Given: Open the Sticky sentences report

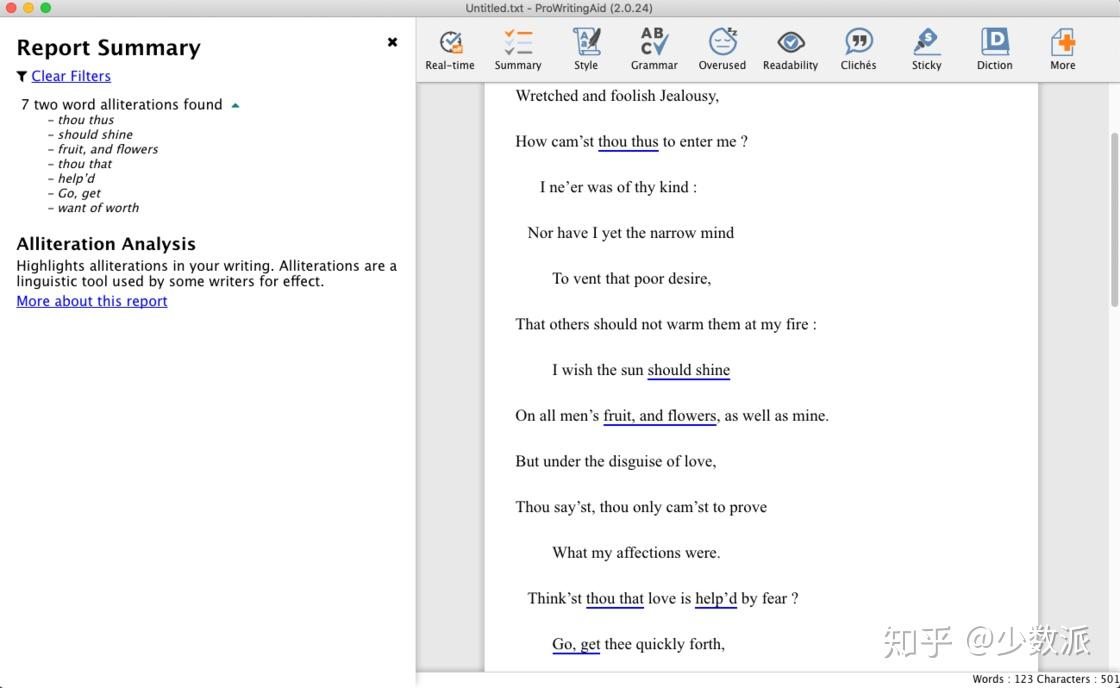Looking at the screenshot, I should click(926, 49).
